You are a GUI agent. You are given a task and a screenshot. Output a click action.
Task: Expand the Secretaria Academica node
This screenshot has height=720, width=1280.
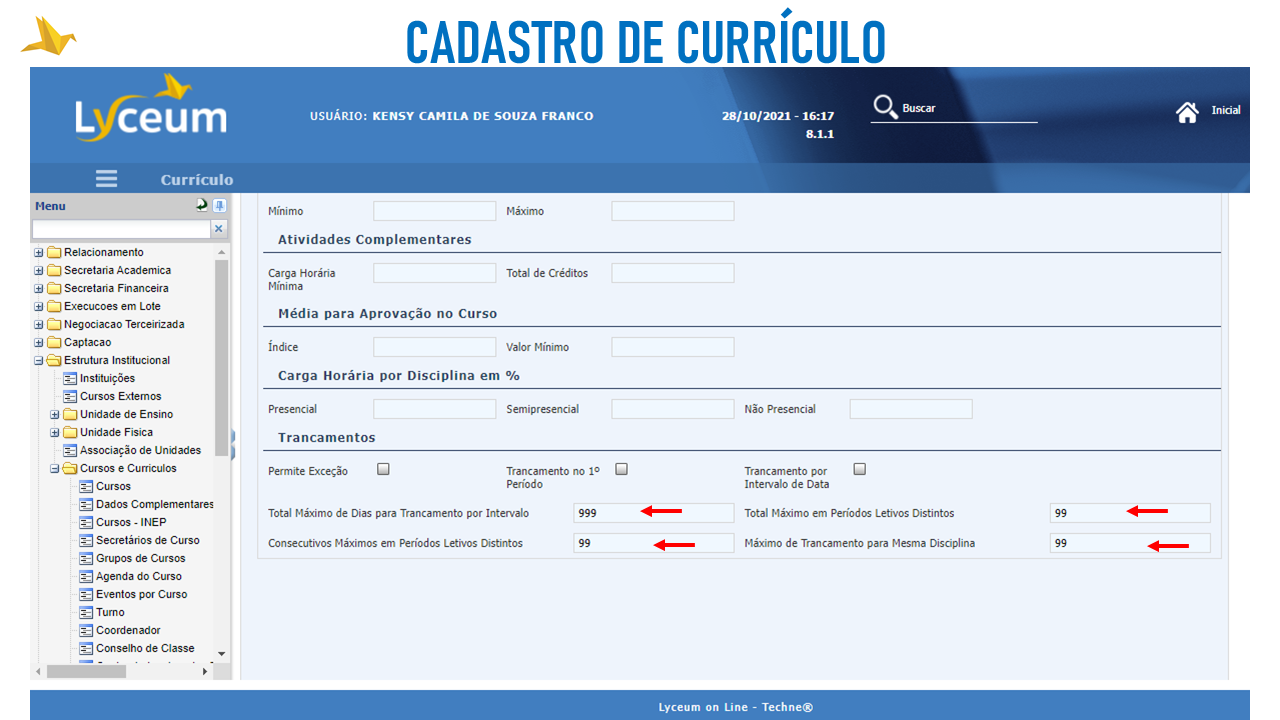point(39,271)
